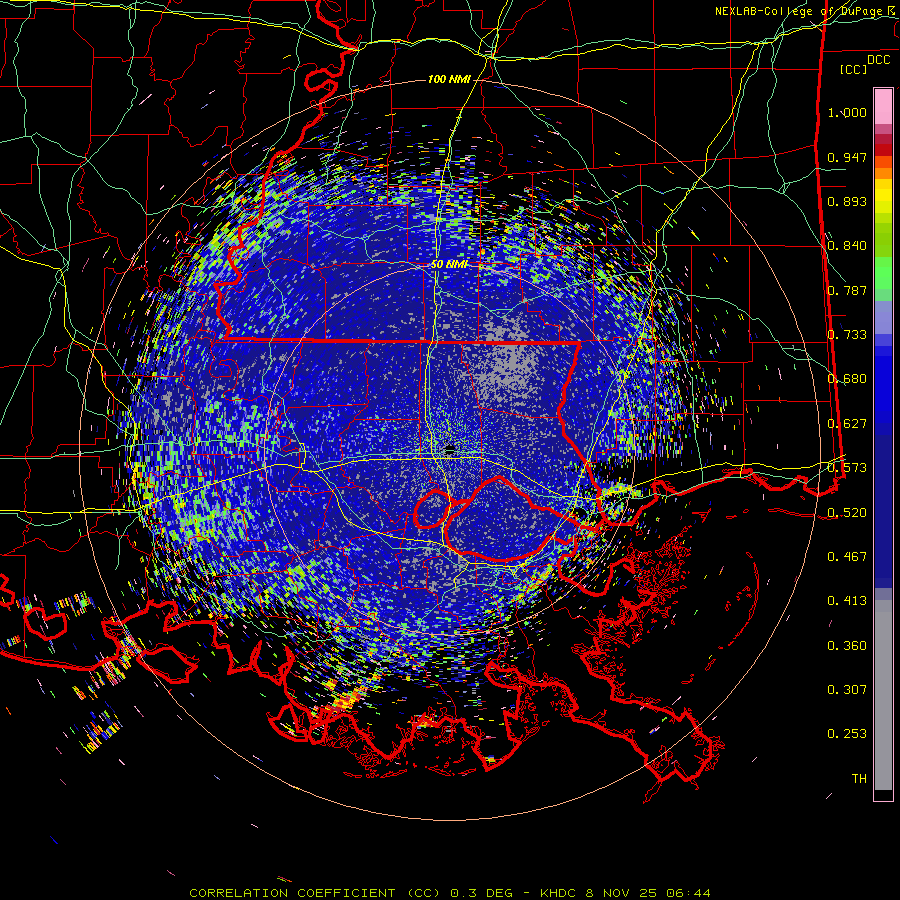The width and height of the screenshot is (900, 900).
Task: Click the Correlation Coefficient KHDC caption text
Action: click(x=449, y=893)
